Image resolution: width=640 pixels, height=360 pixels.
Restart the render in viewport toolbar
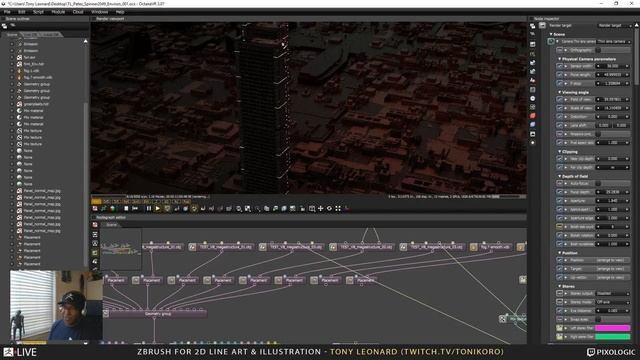pyautogui.click(x=135, y=209)
